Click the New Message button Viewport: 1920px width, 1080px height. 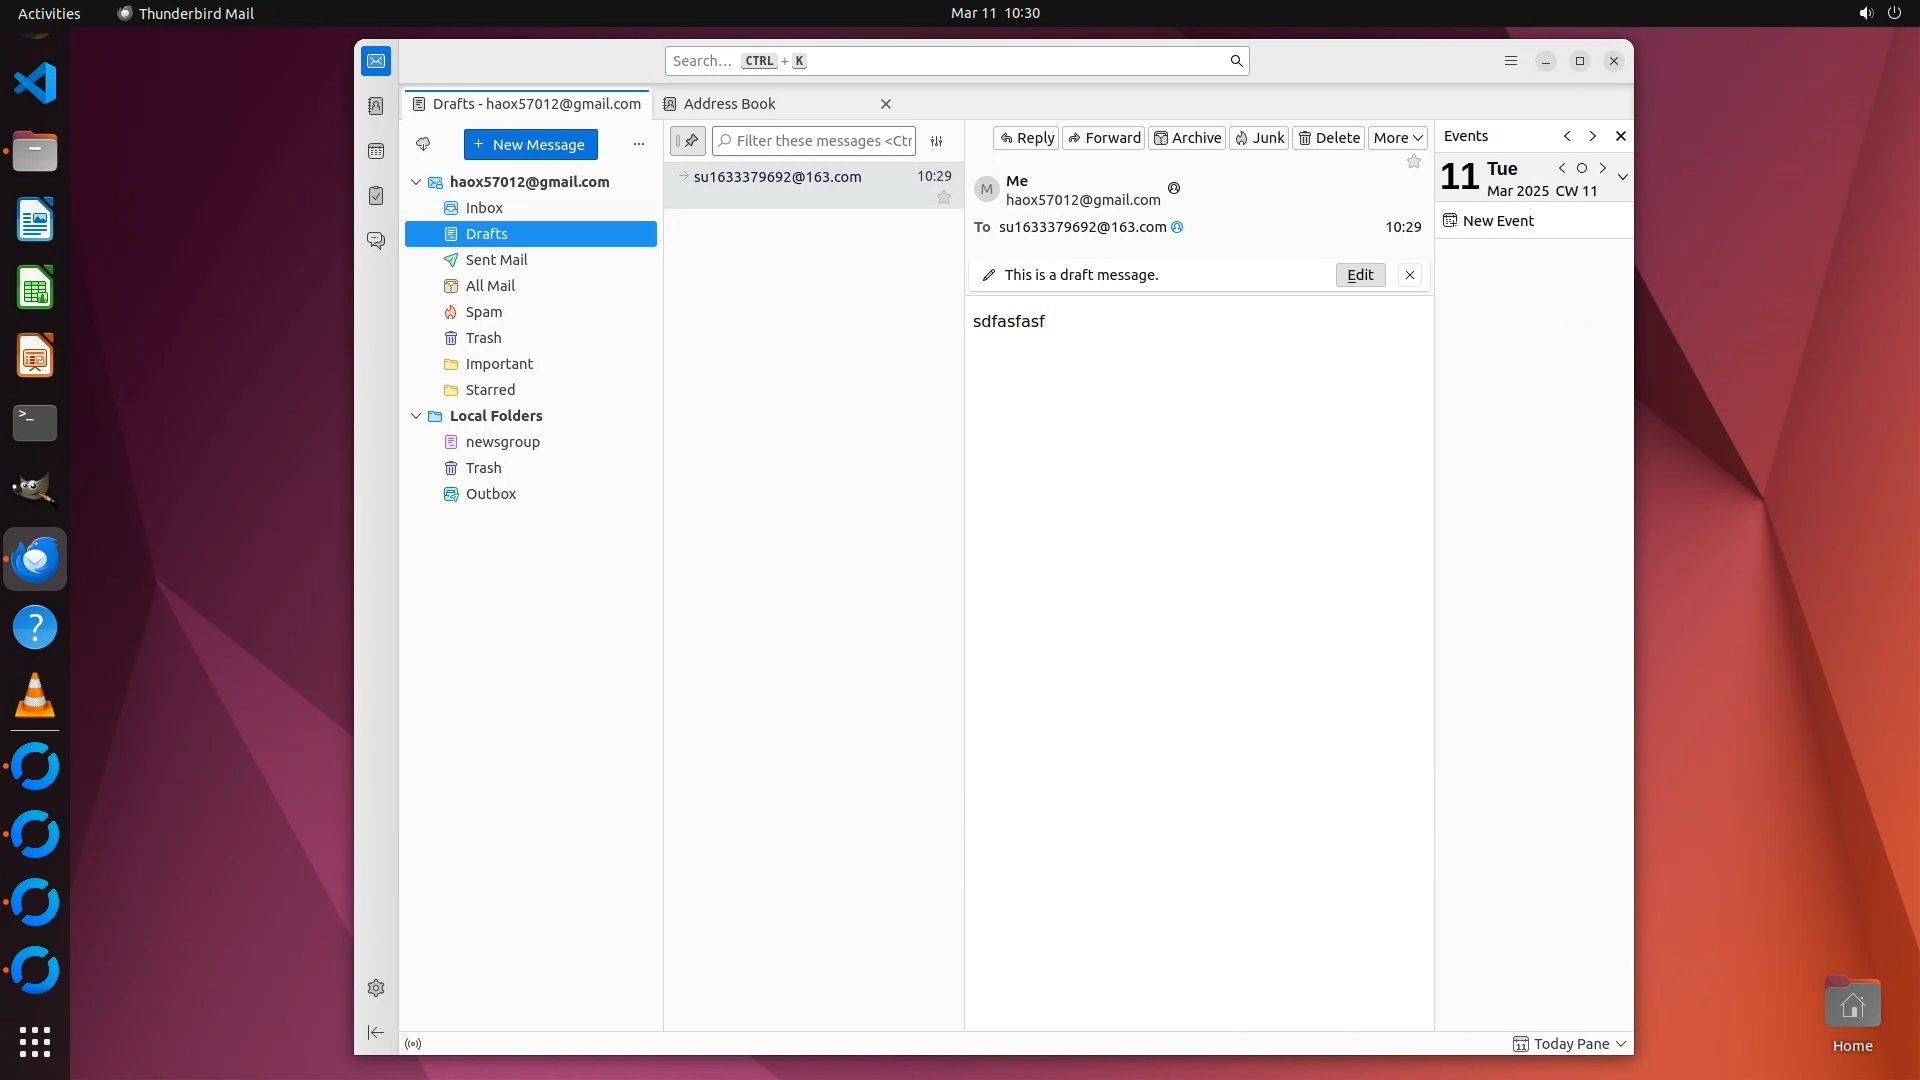(530, 144)
